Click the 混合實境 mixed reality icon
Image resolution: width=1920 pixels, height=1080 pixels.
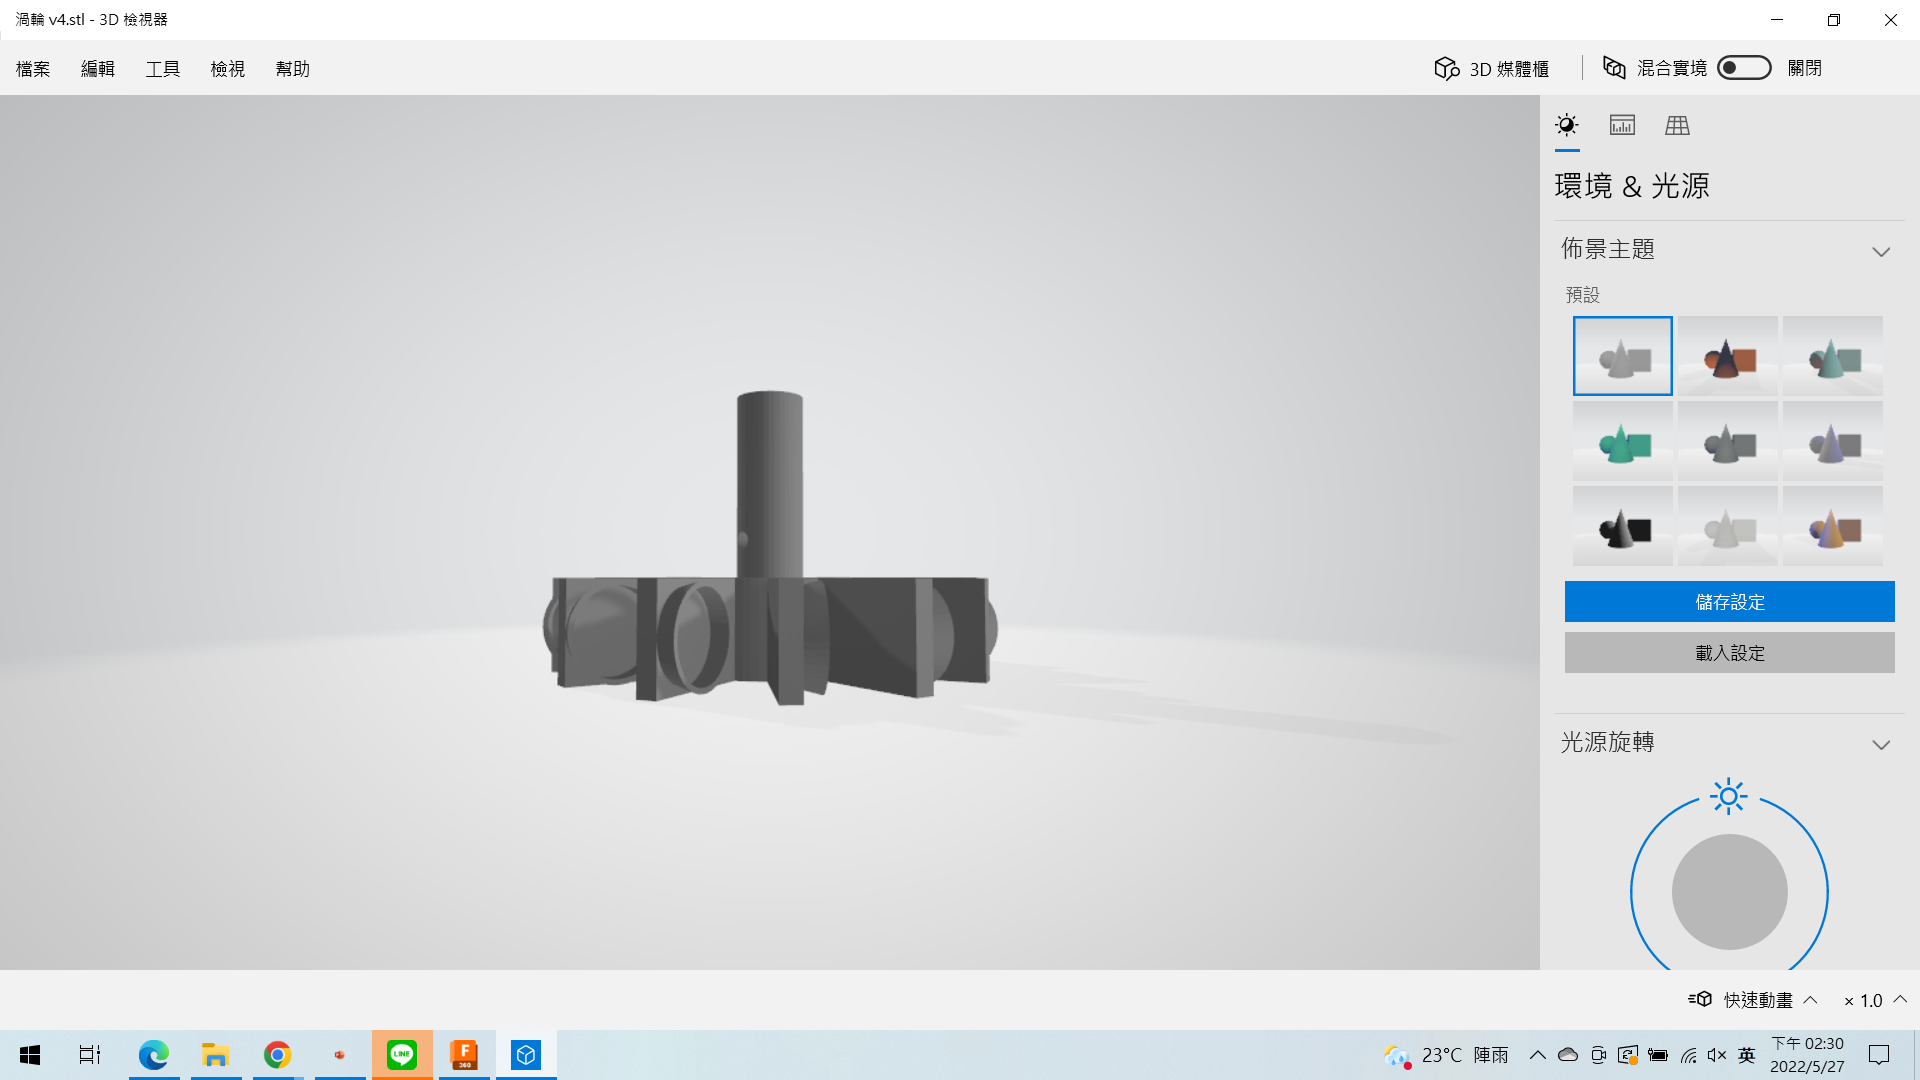(x=1614, y=67)
